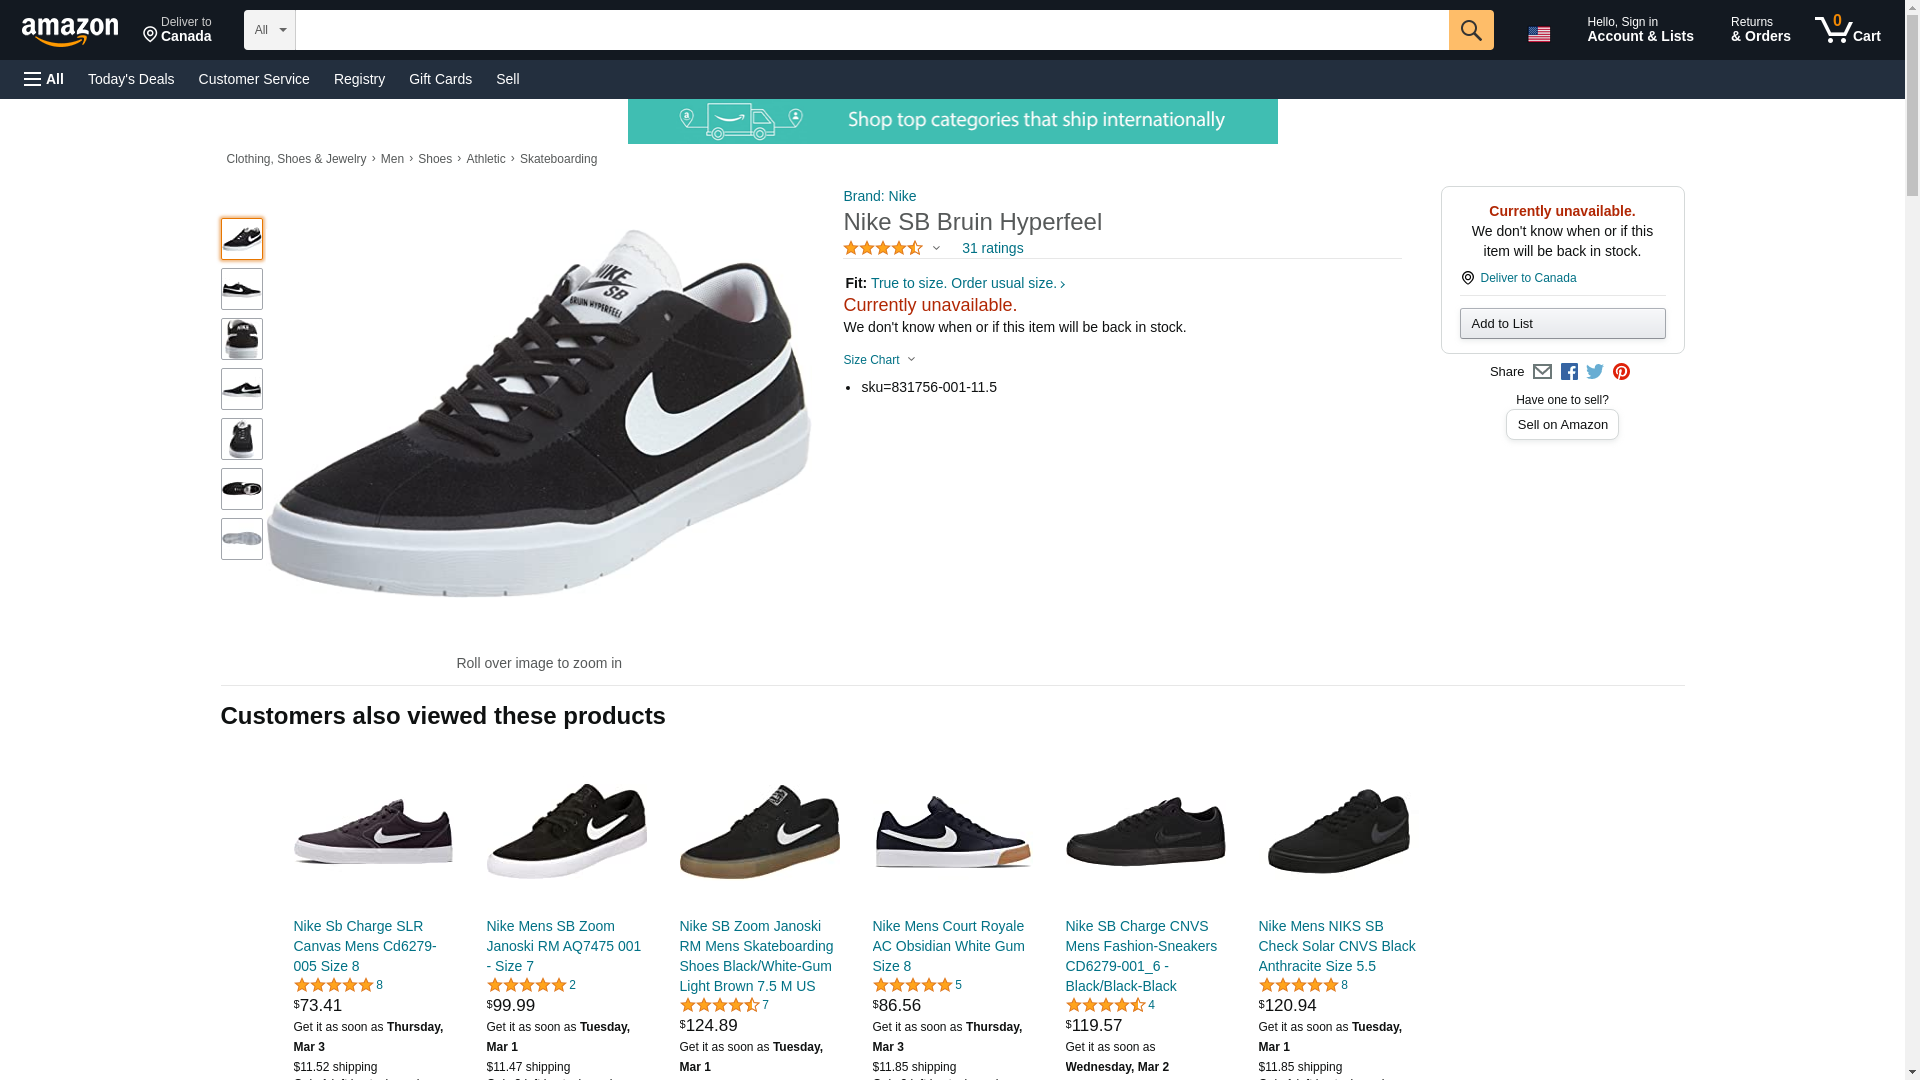Image resolution: width=1920 pixels, height=1080 pixels.
Task: Open Nike Mens SB Zoom Janoski product
Action: pyautogui.click(x=564, y=946)
